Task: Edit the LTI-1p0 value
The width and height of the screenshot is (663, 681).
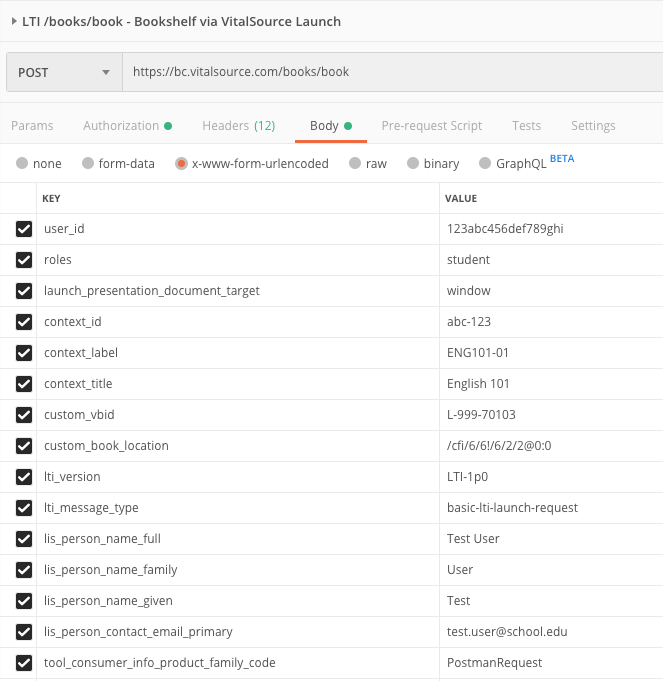Action: point(551,477)
